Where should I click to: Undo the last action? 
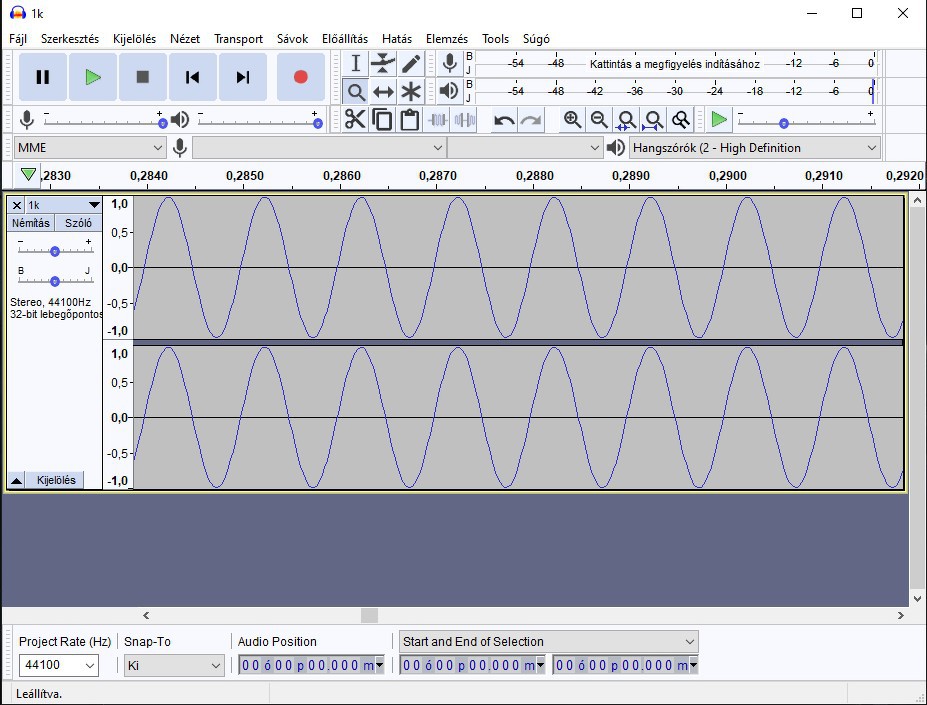[x=504, y=120]
